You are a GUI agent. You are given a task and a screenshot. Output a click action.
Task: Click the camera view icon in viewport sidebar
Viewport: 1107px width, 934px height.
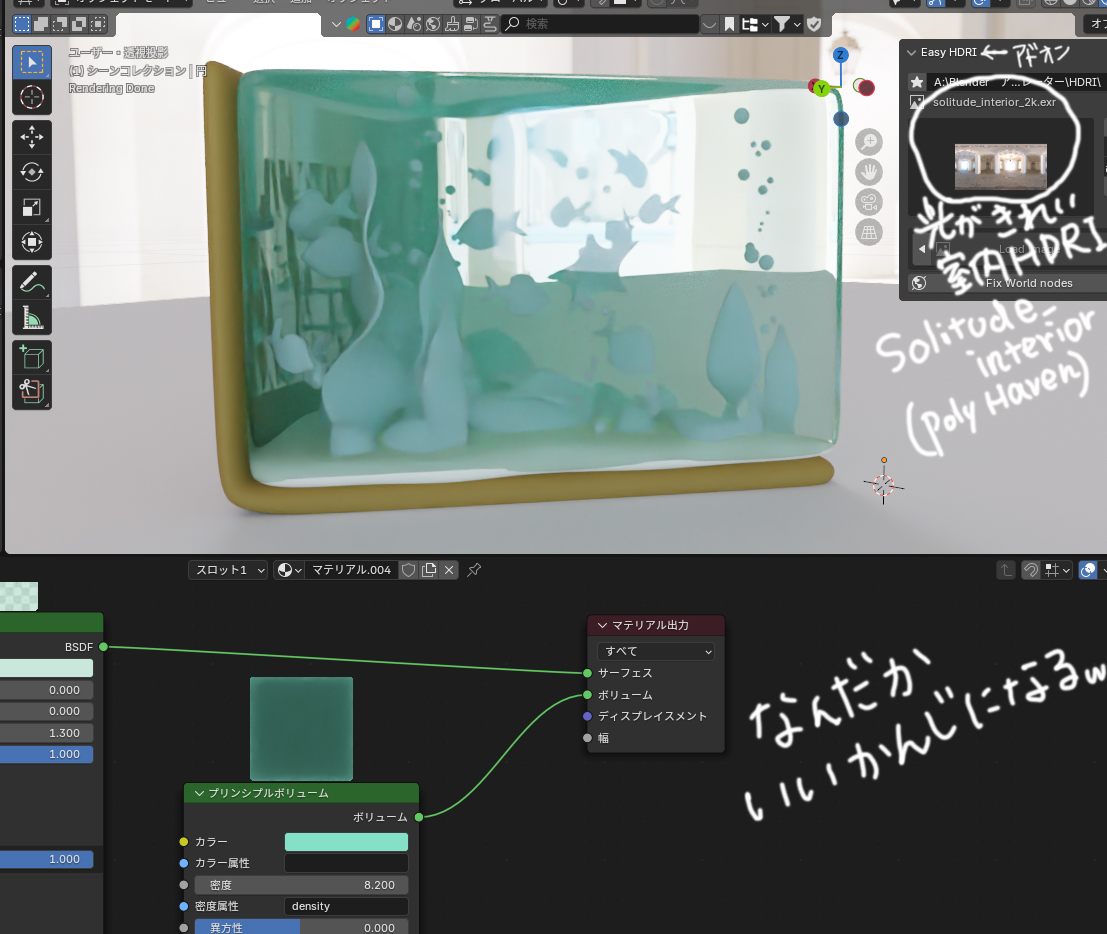click(868, 202)
